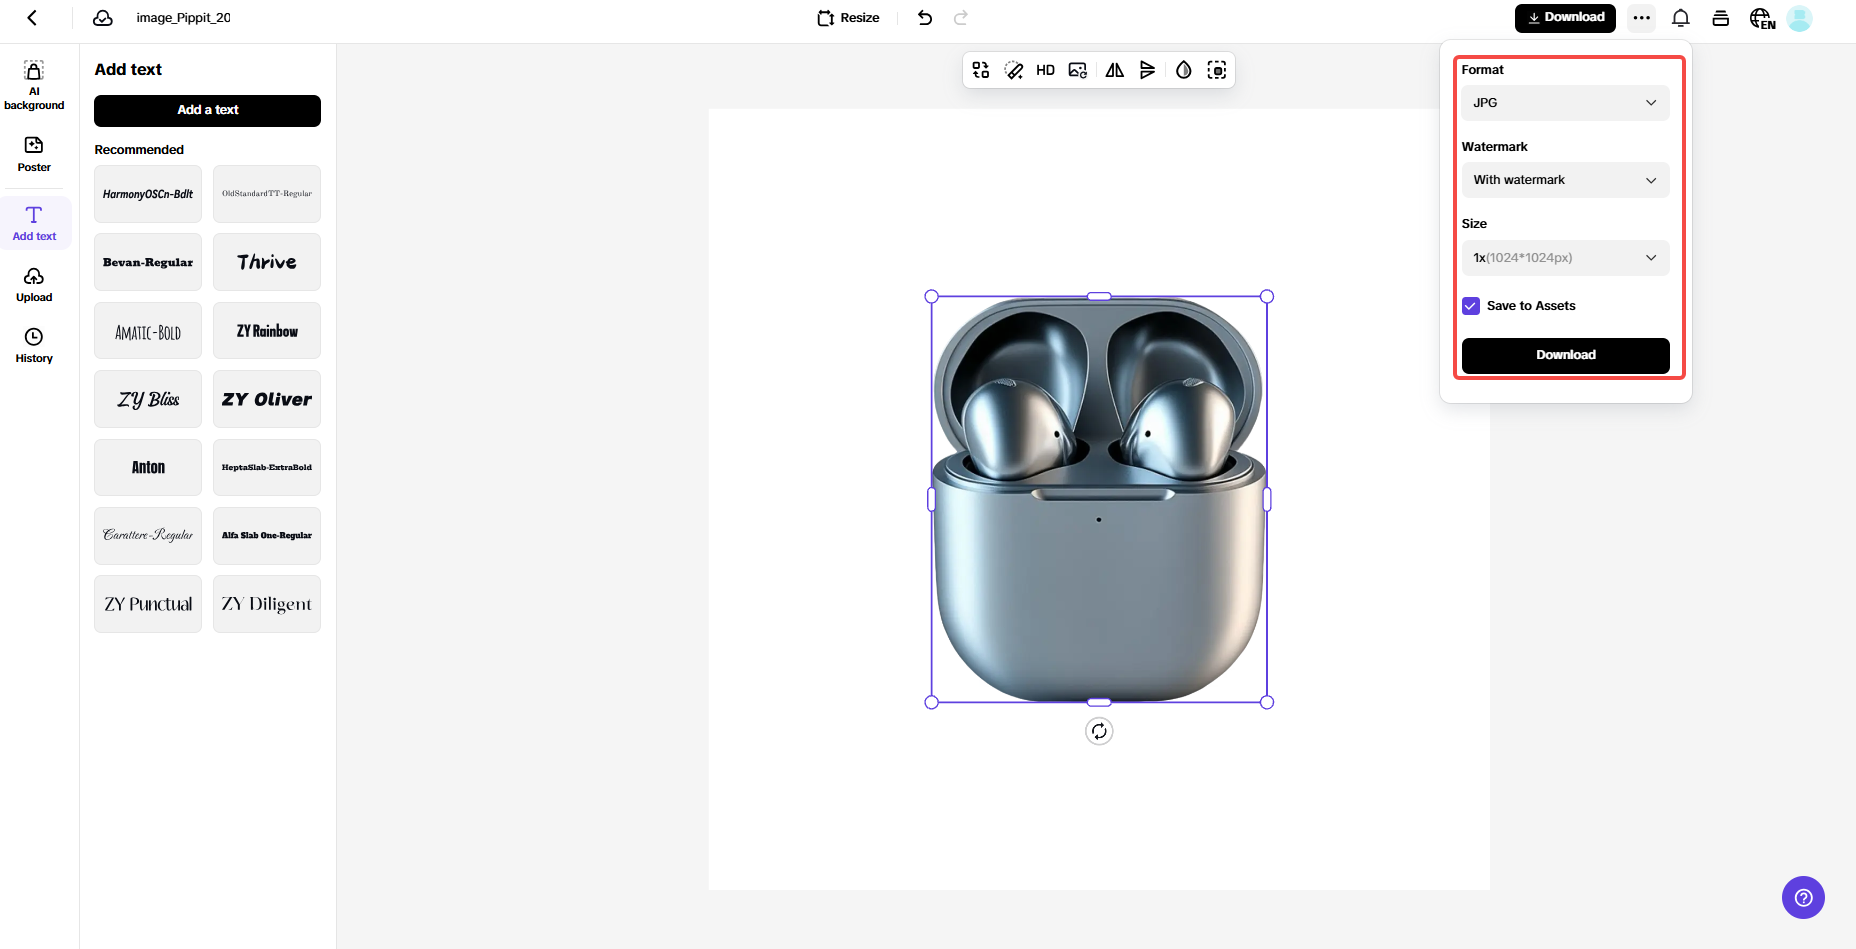This screenshot has height=949, width=1856.
Task: Select the ZY Rainbow font preset
Action: pos(267,331)
